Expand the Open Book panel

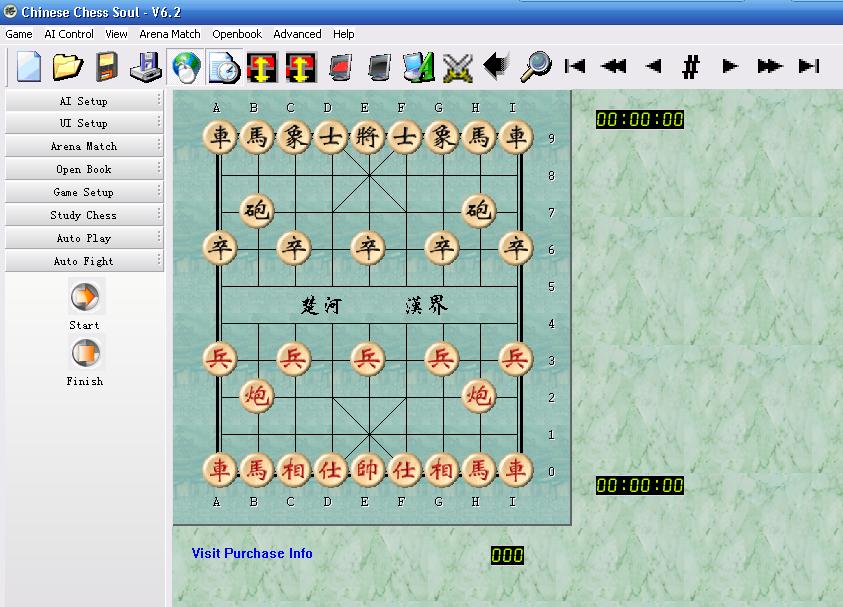(x=84, y=169)
